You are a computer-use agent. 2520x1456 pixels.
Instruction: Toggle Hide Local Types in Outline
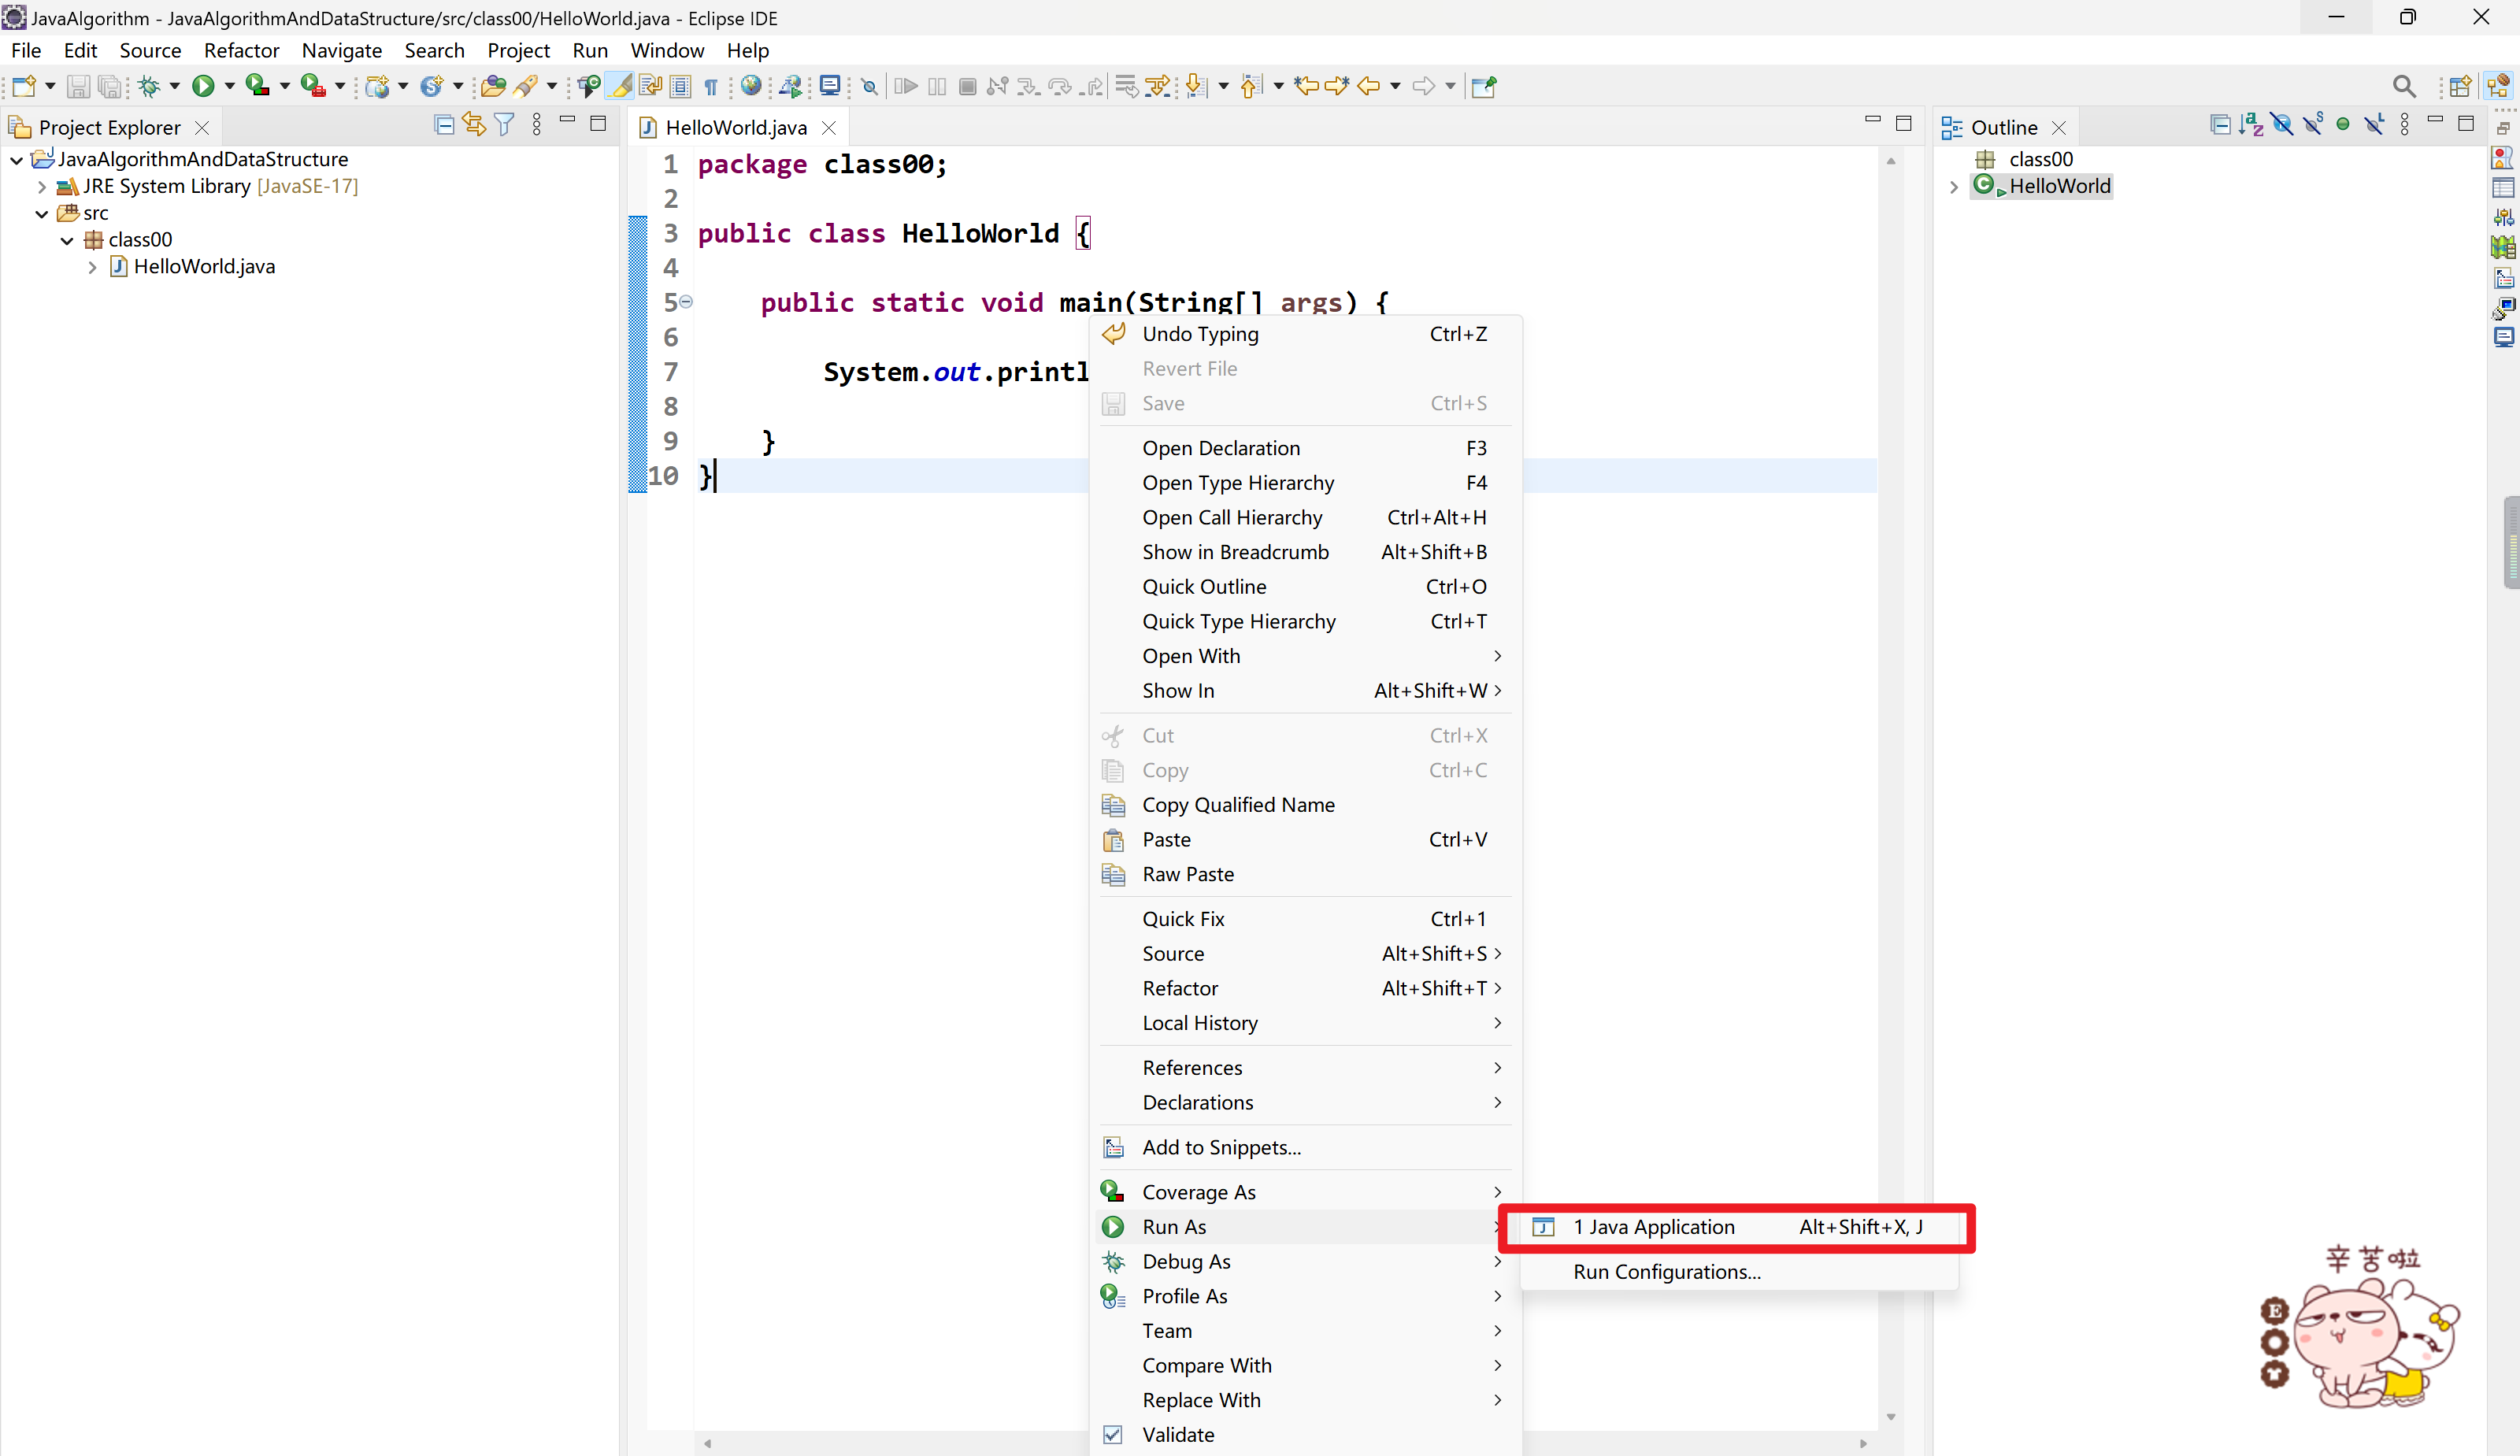coord(2374,125)
